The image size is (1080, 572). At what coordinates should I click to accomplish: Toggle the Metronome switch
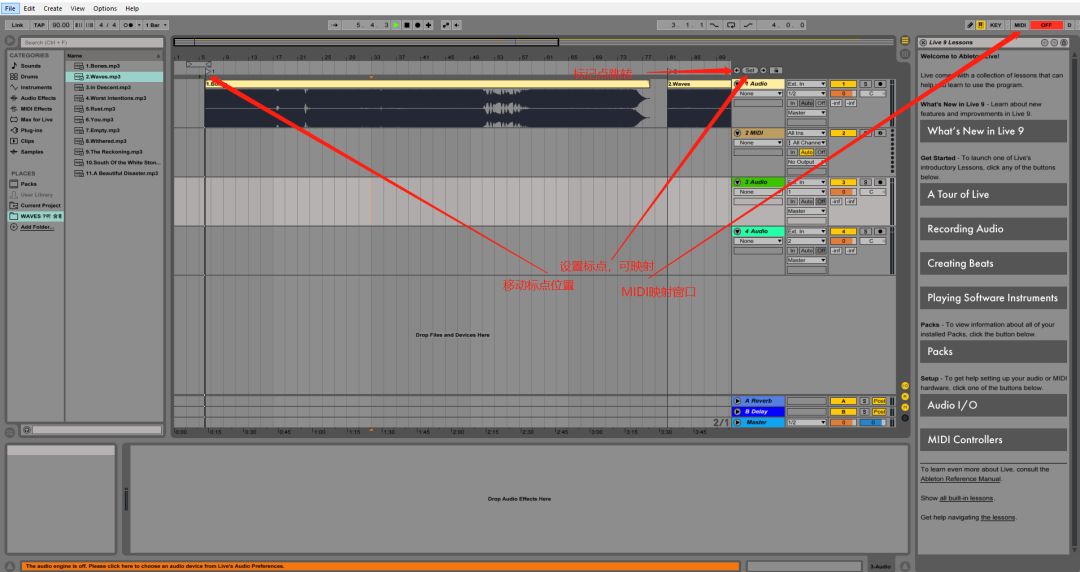128,25
